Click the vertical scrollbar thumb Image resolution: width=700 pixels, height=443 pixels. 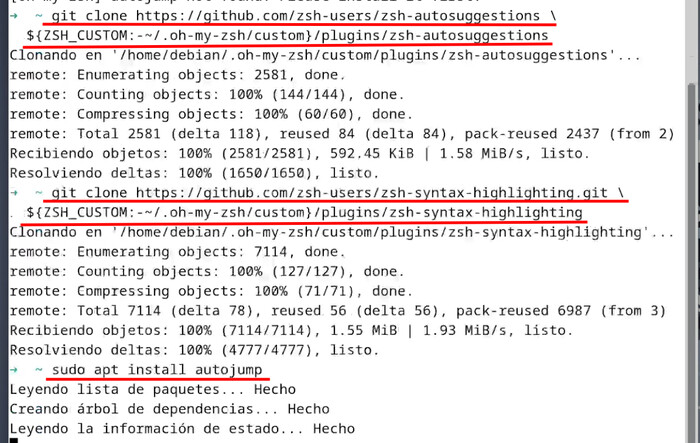tap(692, 263)
